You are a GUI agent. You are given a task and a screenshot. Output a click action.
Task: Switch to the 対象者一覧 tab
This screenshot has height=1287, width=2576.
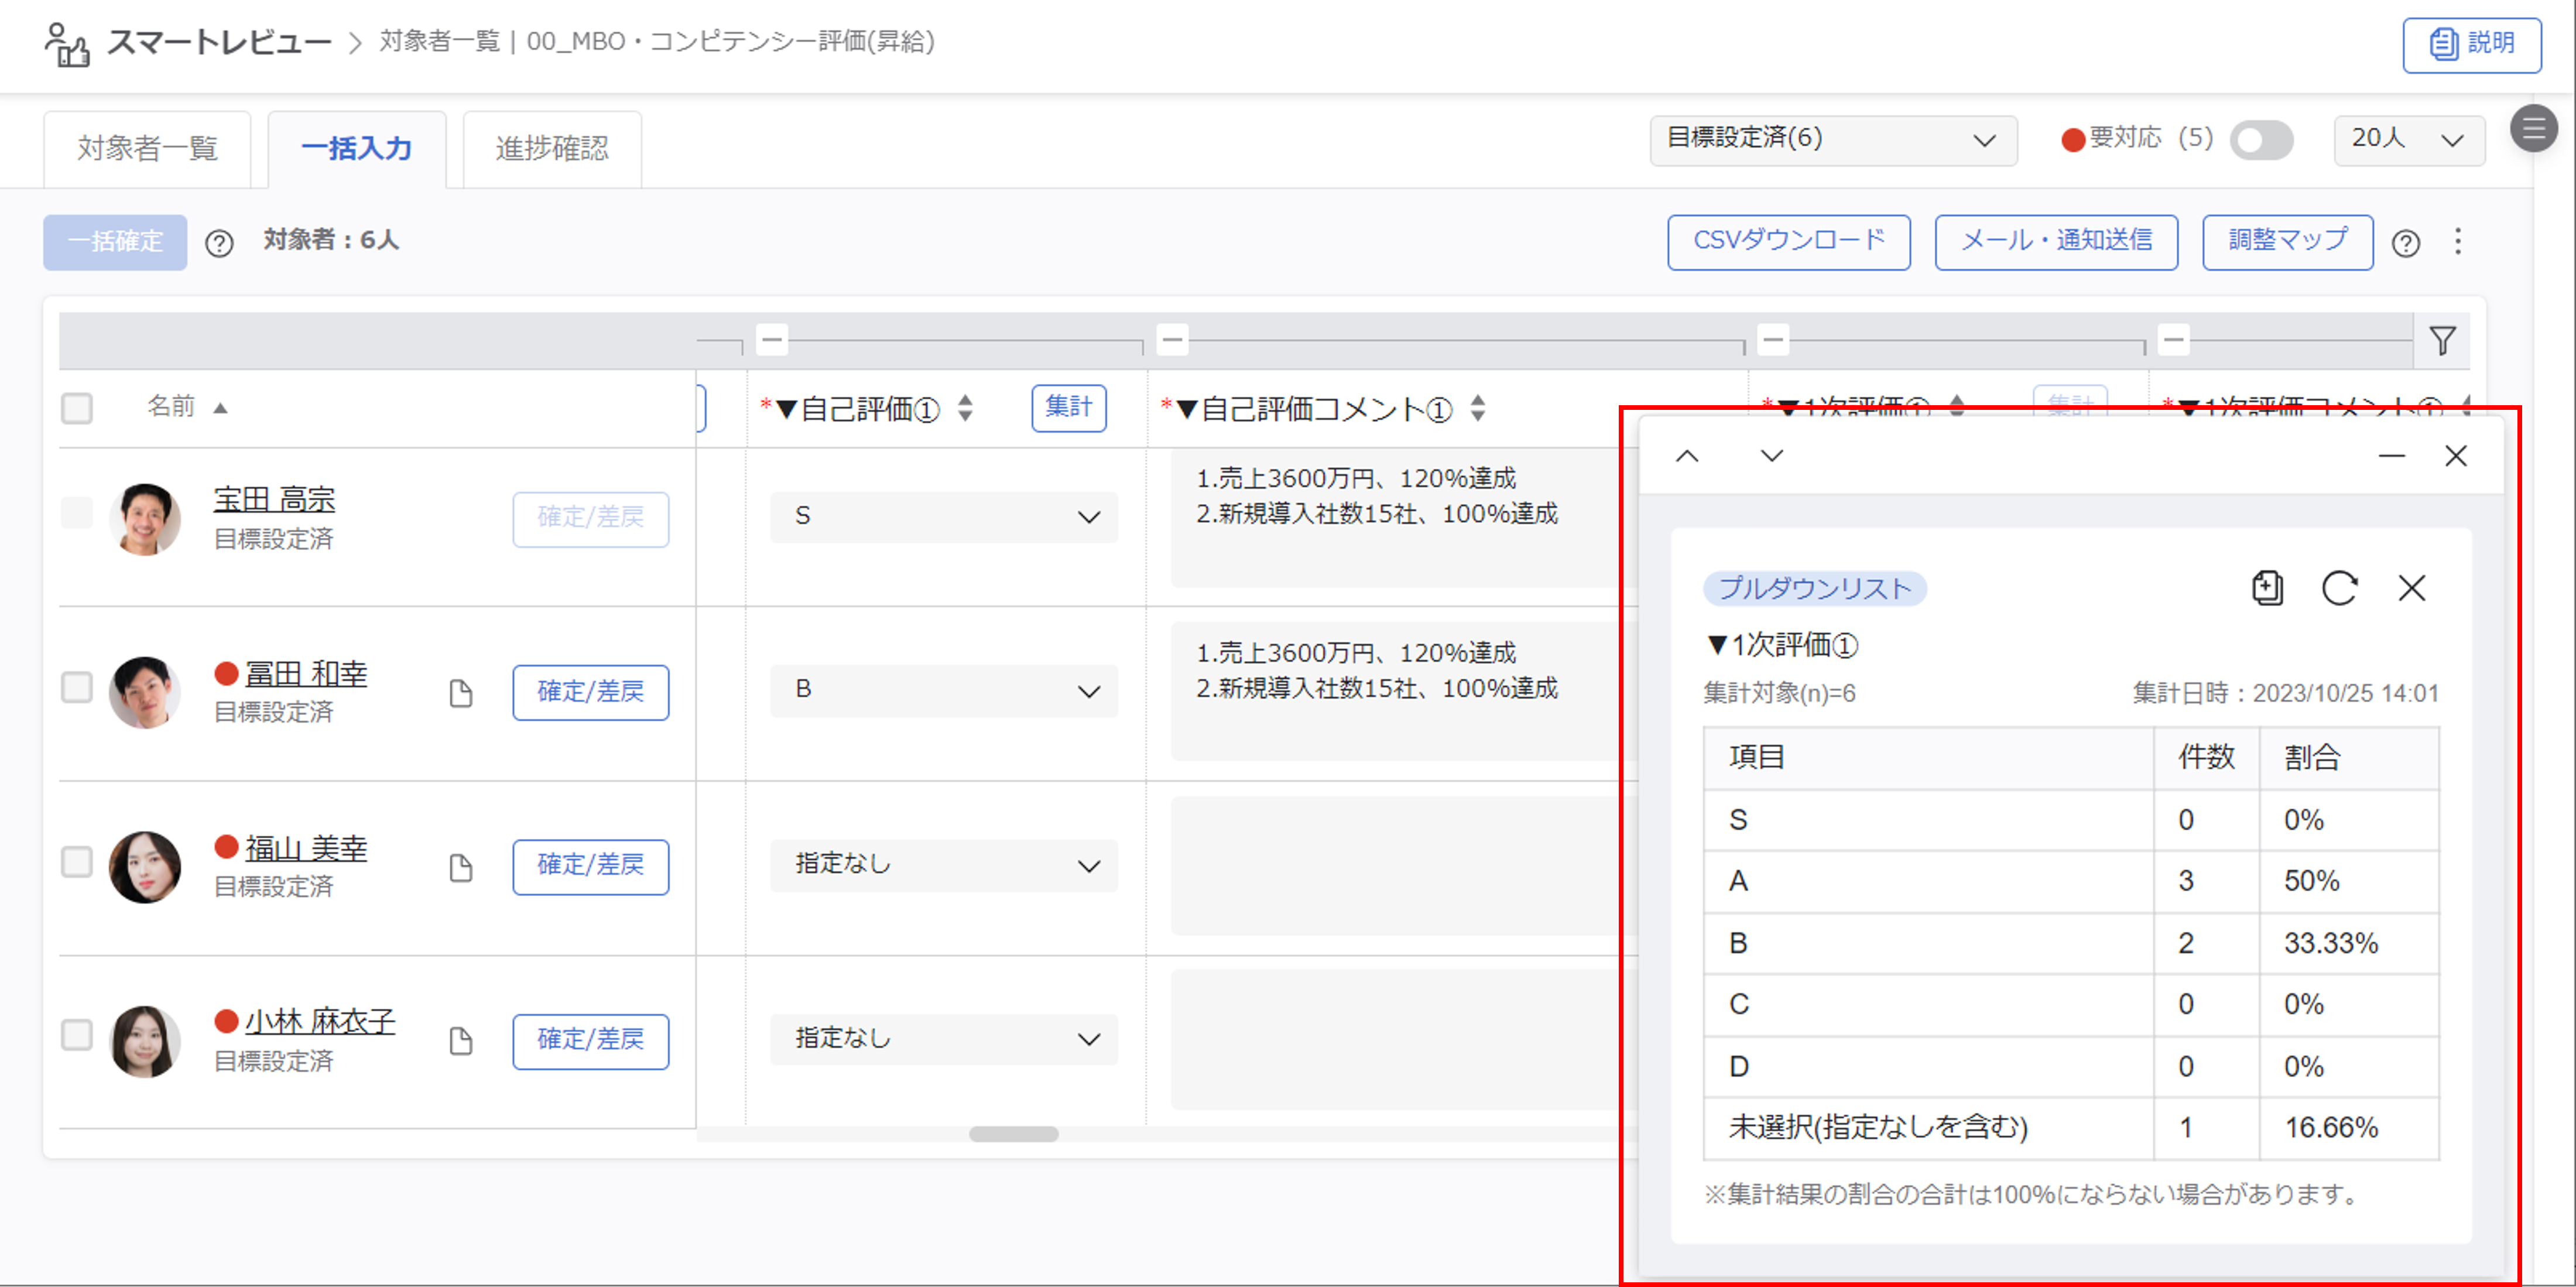[147, 149]
